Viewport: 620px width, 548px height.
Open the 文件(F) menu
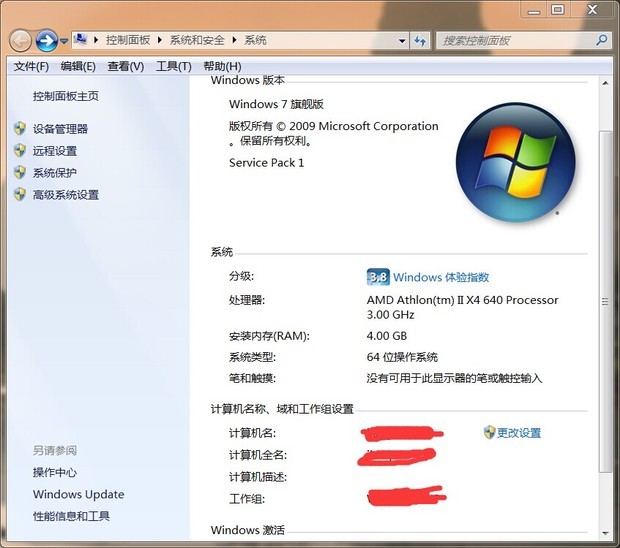[31, 66]
